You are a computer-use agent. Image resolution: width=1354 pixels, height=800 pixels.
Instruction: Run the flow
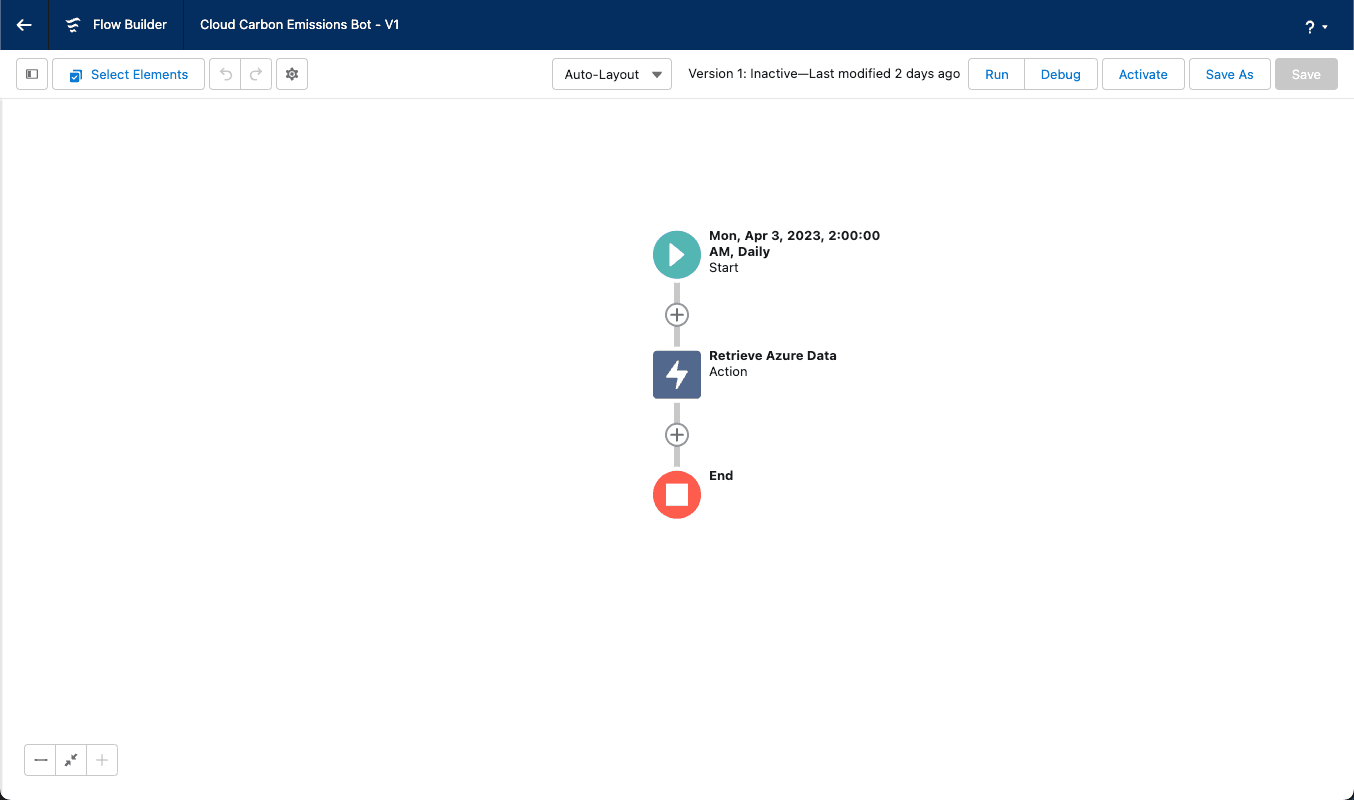click(x=997, y=74)
